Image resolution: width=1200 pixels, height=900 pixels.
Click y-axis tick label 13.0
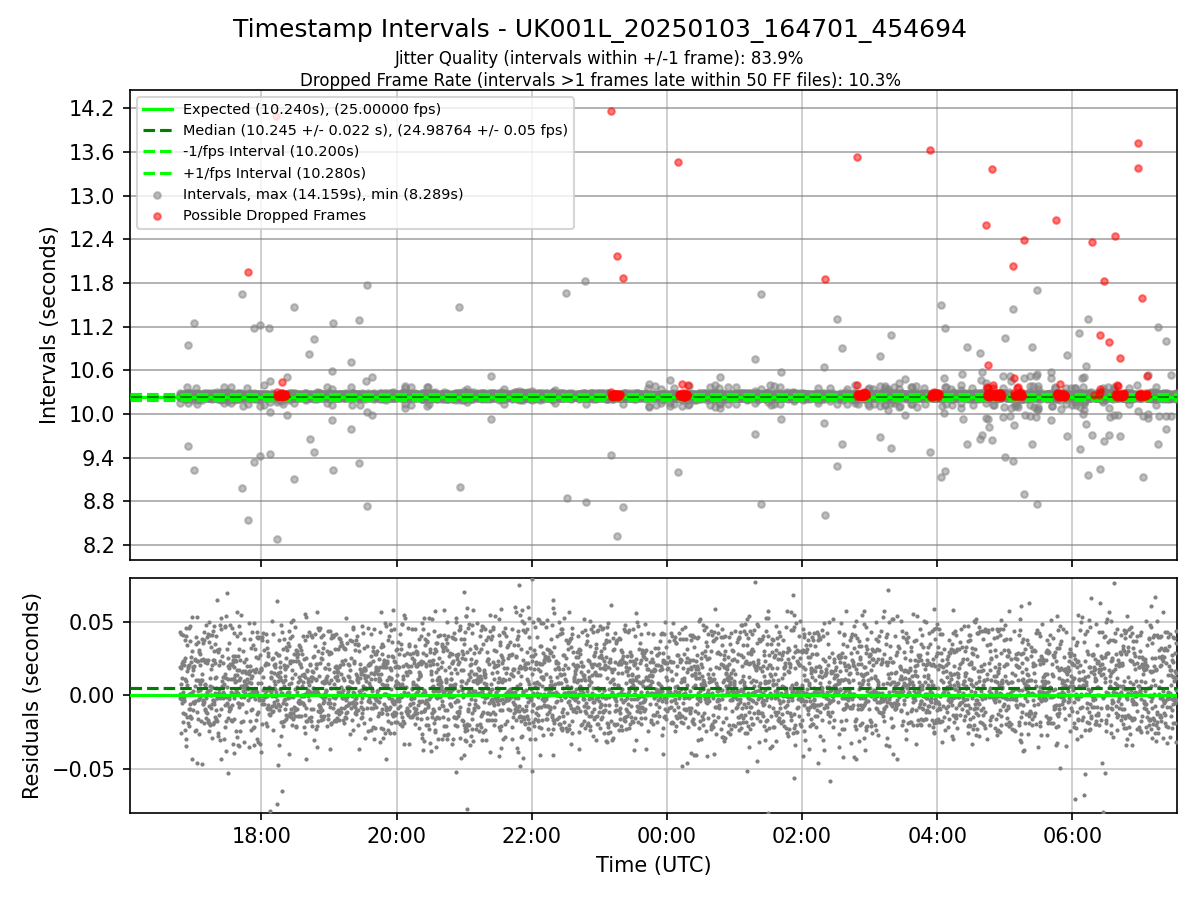pyautogui.click(x=92, y=195)
